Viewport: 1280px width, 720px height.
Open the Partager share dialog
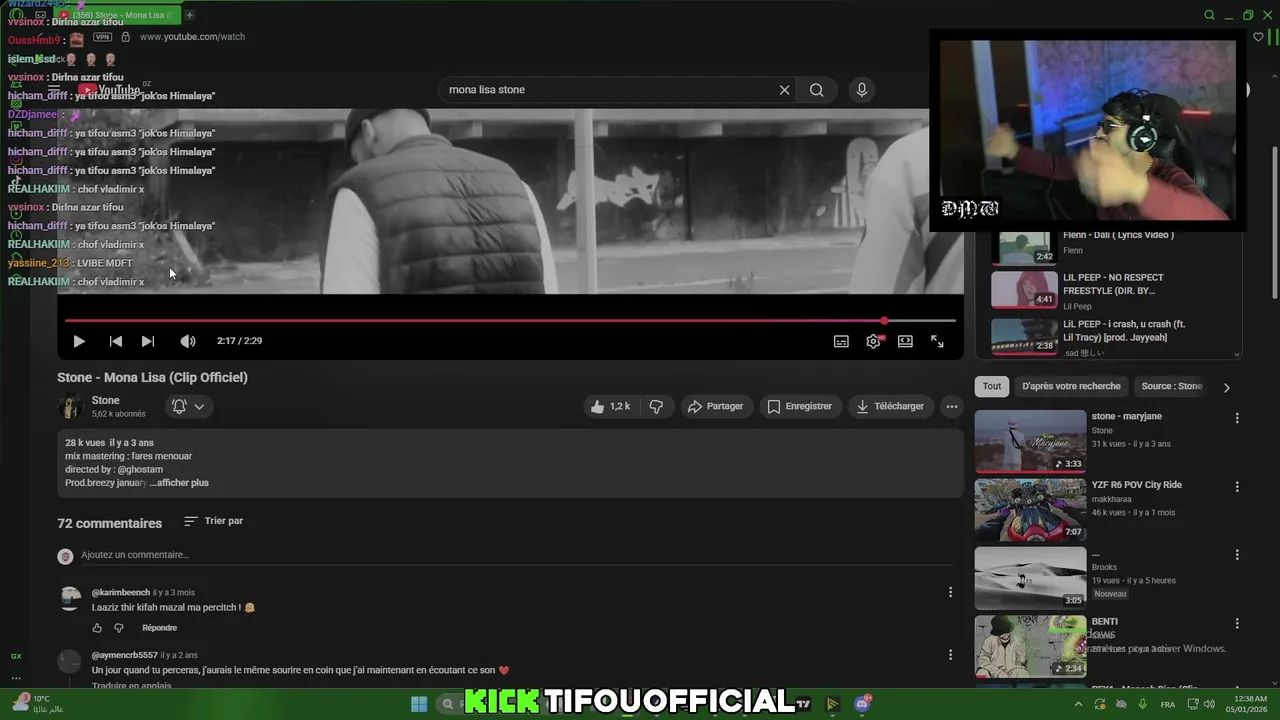click(x=715, y=406)
